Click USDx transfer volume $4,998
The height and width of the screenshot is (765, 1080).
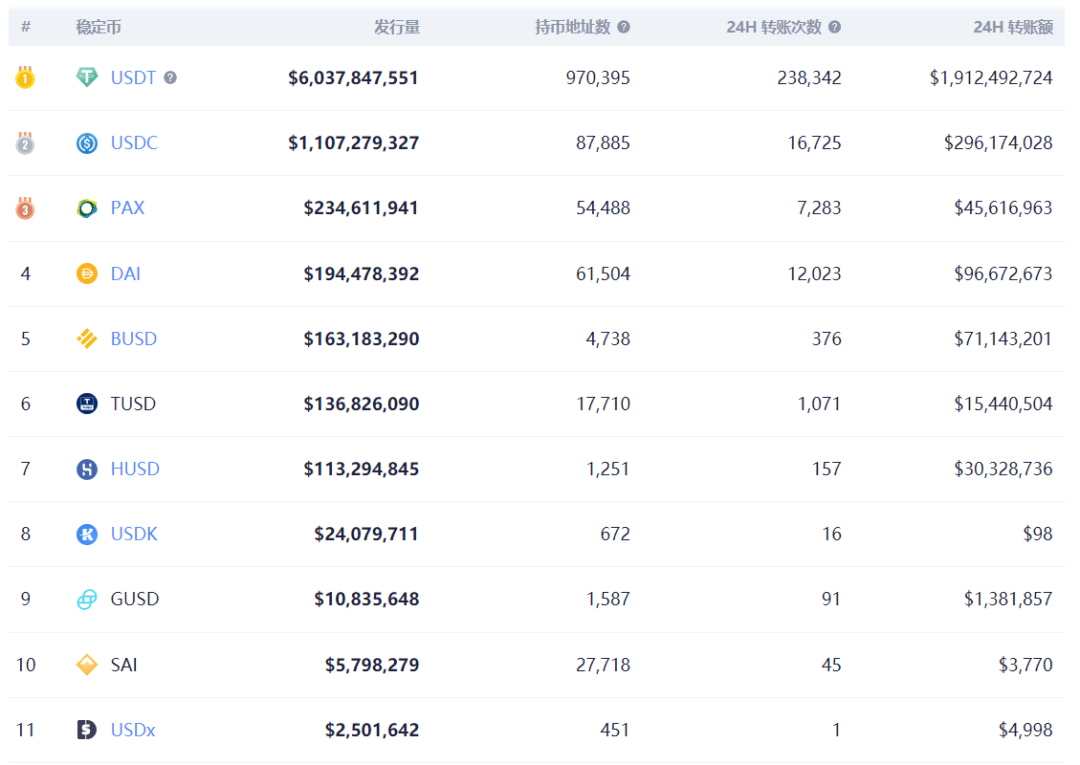[x=1026, y=730]
